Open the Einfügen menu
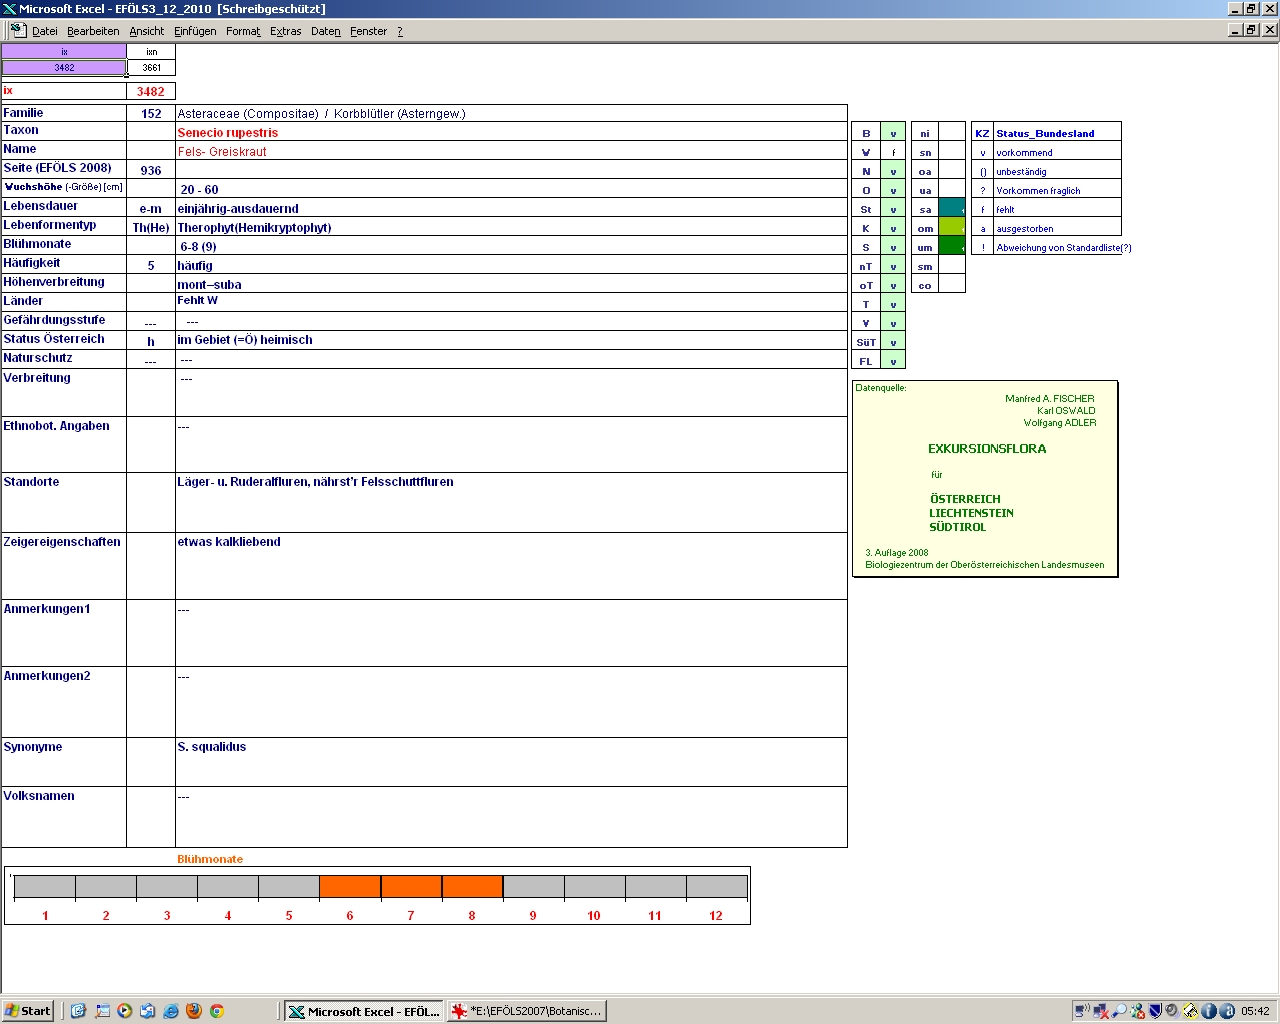Image resolution: width=1280 pixels, height=1024 pixels. [195, 31]
